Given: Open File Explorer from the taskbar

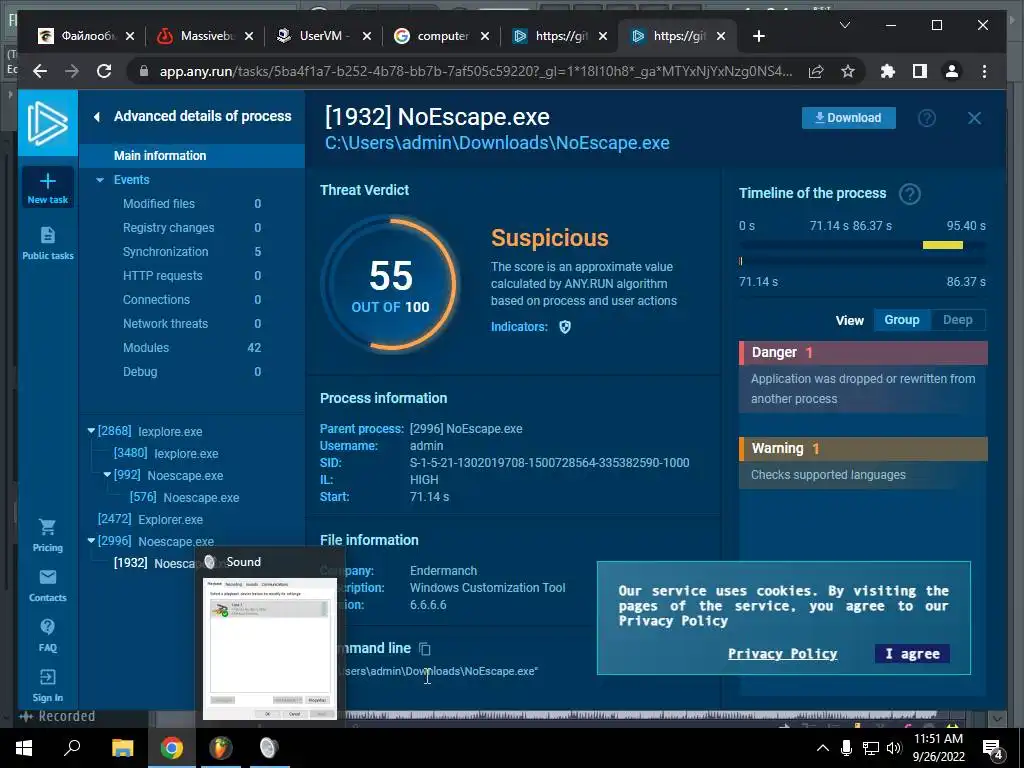Looking at the screenshot, I should pyautogui.click(x=122, y=748).
